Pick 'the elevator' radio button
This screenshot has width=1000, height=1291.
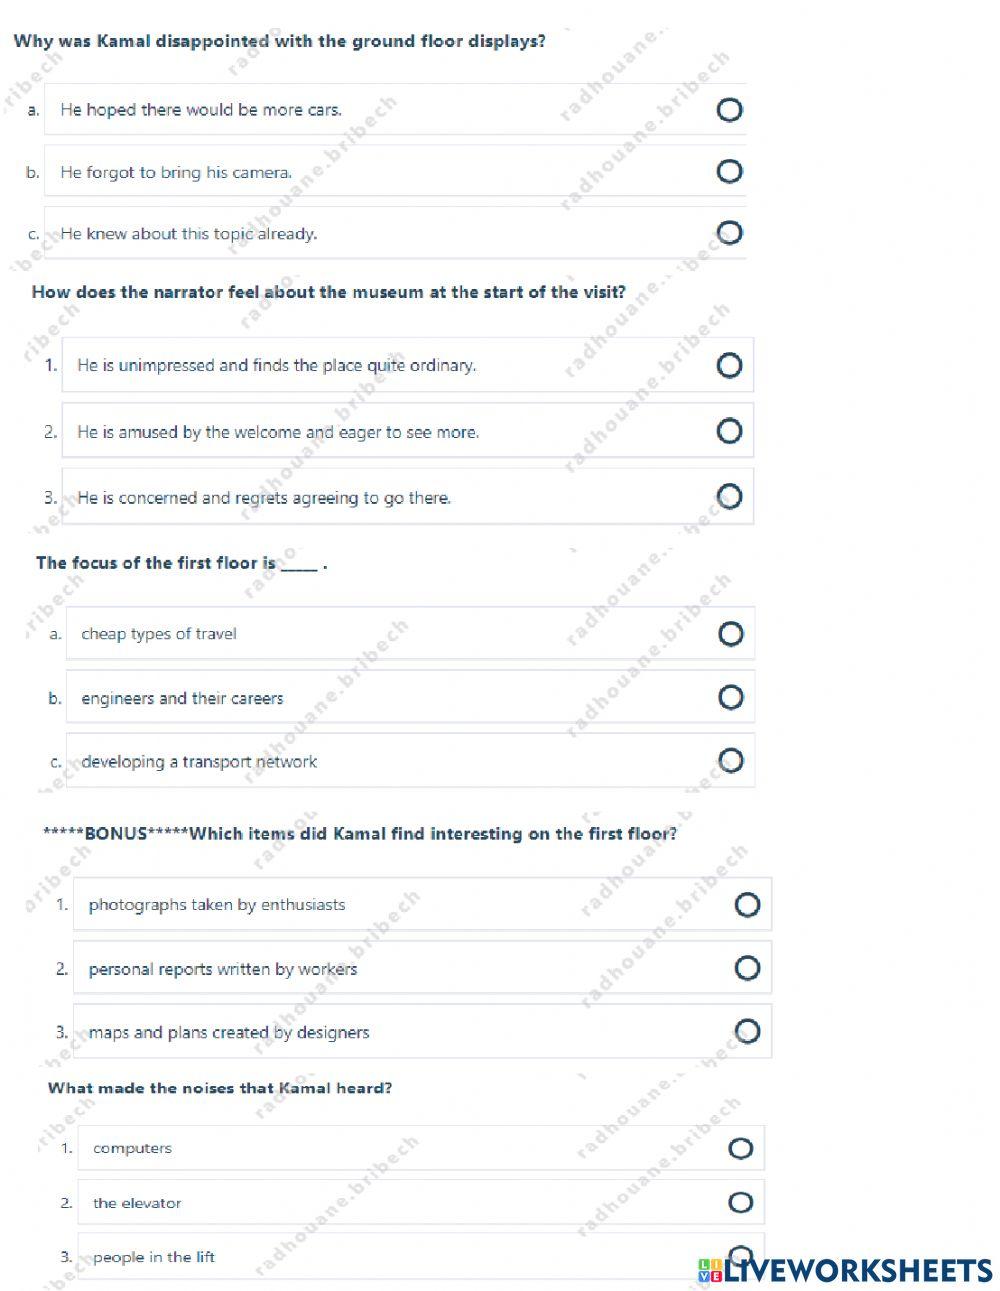(740, 1202)
